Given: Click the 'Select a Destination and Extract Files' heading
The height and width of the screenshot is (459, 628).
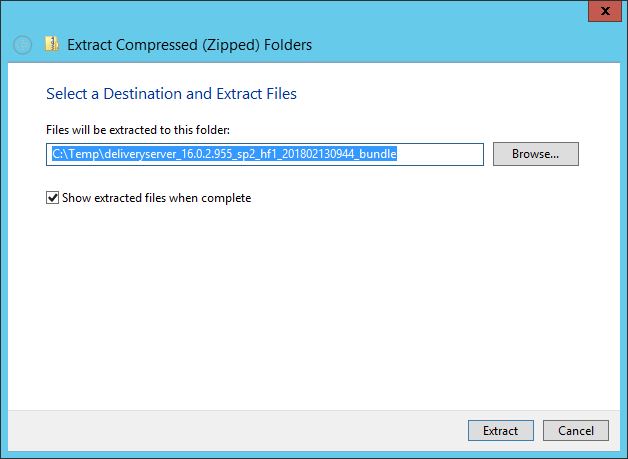Looking at the screenshot, I should pyautogui.click(x=171, y=94).
